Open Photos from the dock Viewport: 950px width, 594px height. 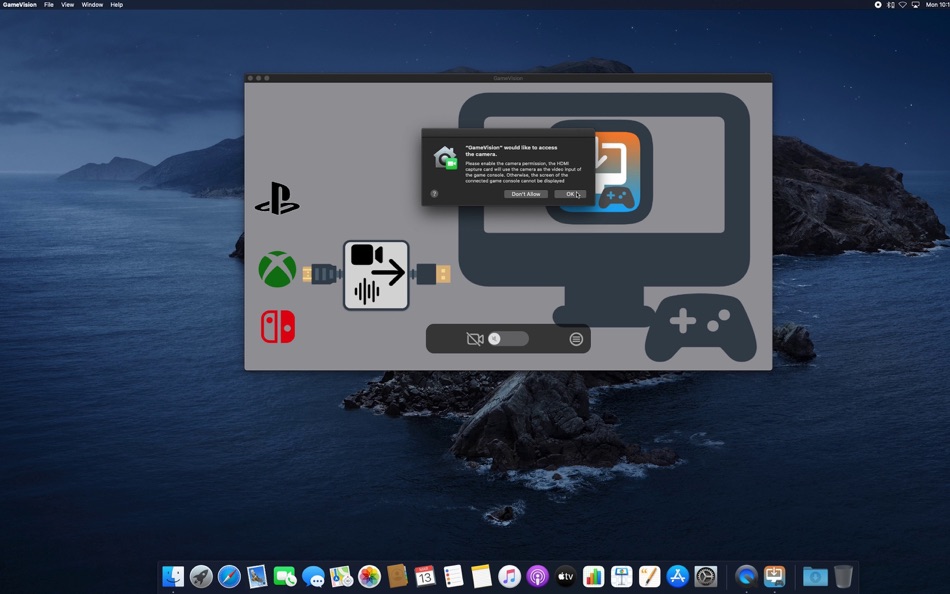[x=369, y=576]
